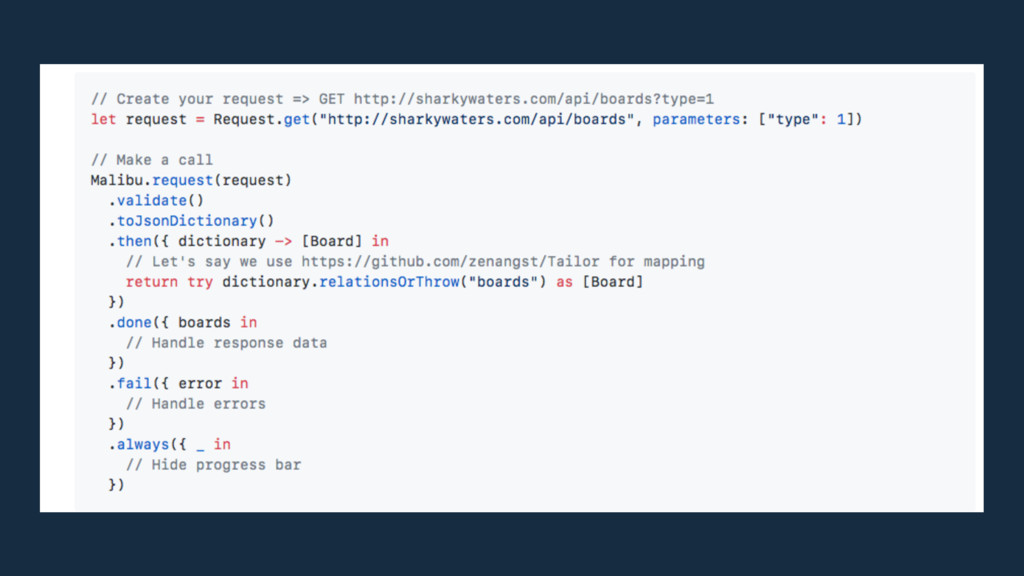Click the .done closure line
This screenshot has height=576, width=1024.
pos(182,322)
